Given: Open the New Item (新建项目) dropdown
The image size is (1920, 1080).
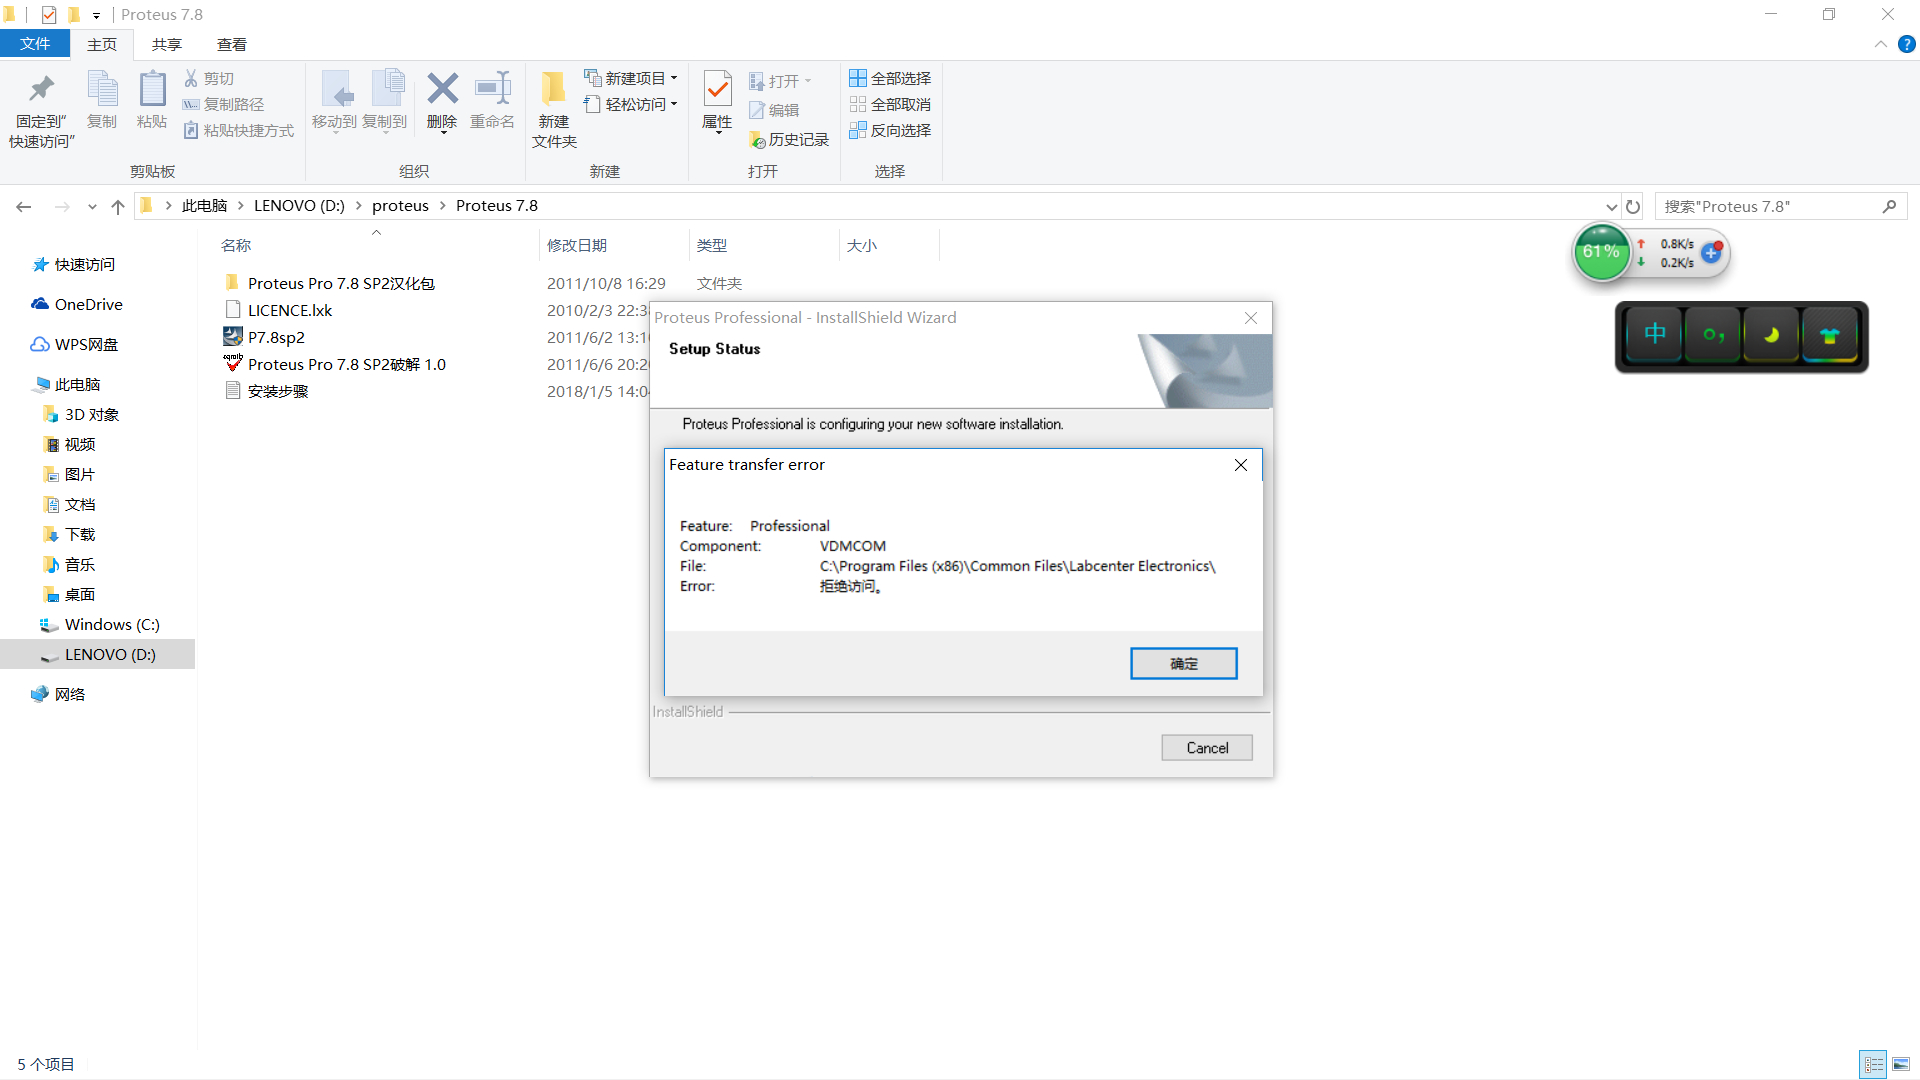Looking at the screenshot, I should click(x=674, y=78).
